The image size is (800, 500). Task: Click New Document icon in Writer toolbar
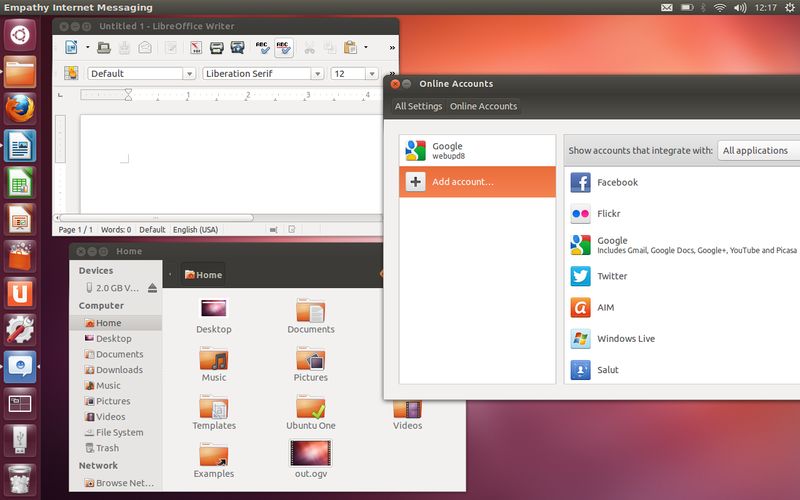coord(71,47)
